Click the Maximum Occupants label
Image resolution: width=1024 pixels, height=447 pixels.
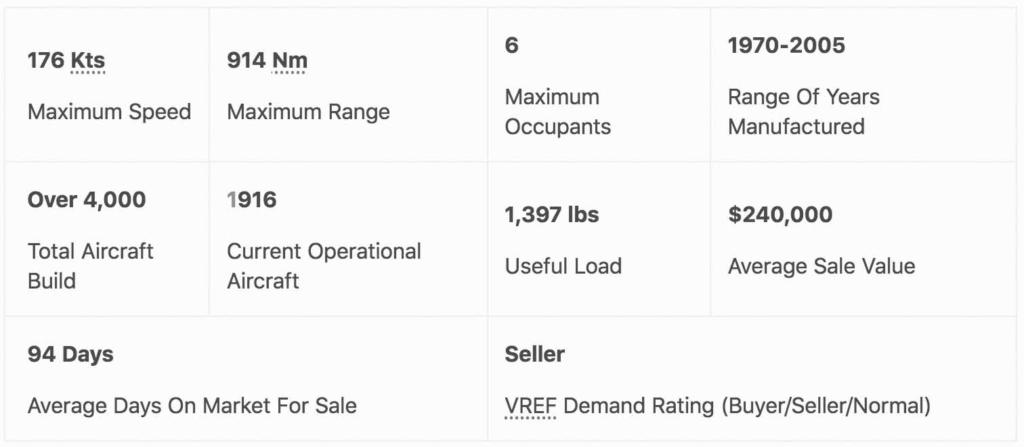tap(558, 112)
